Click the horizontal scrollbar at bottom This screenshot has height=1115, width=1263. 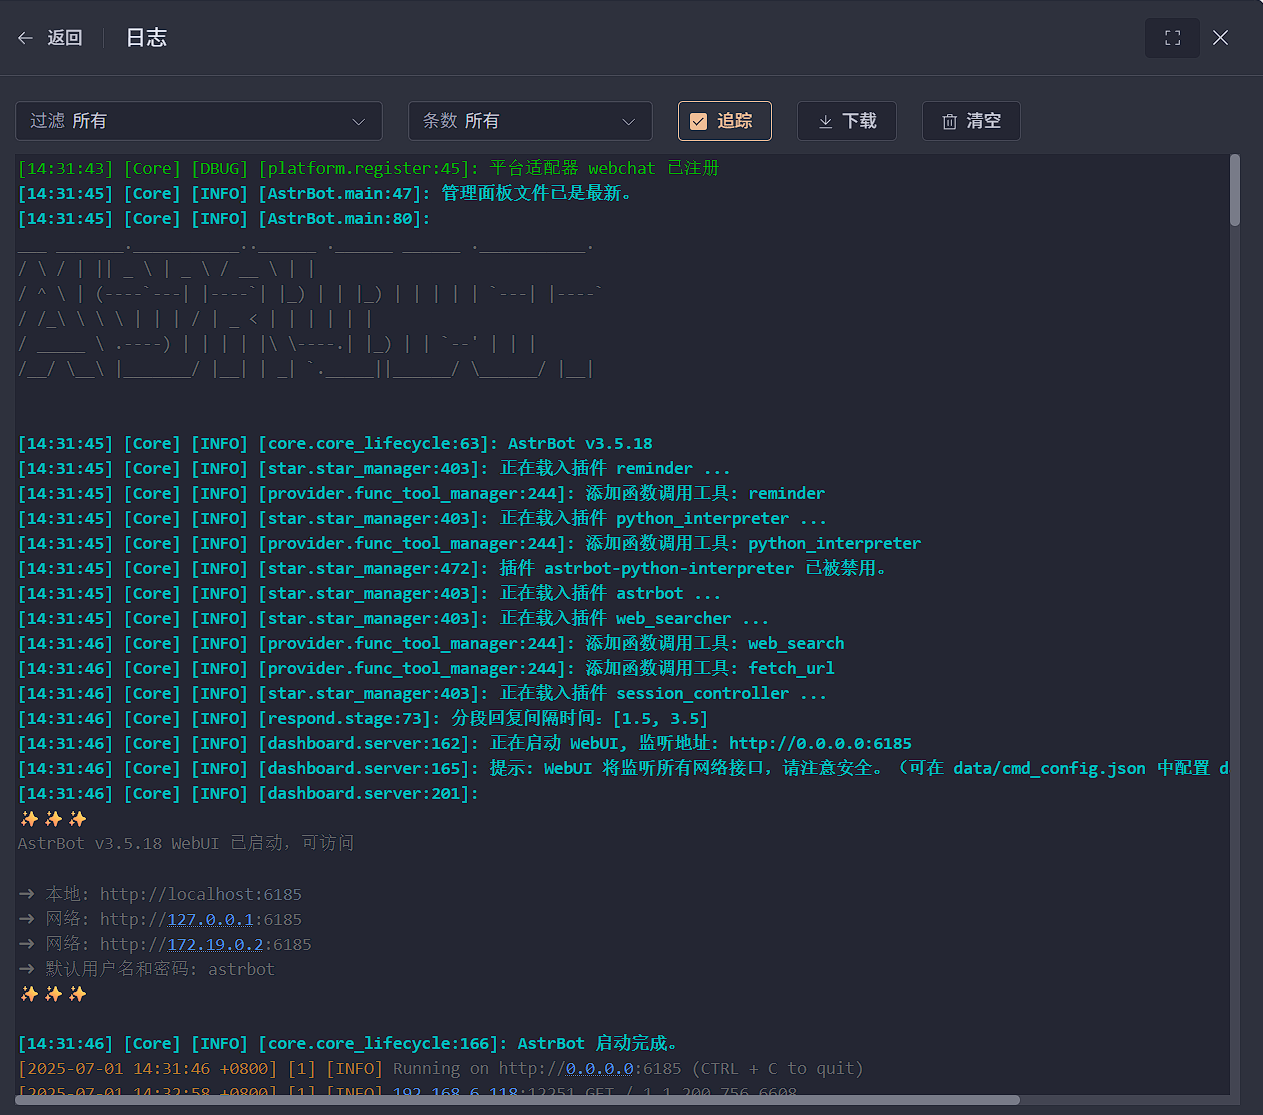(518, 1100)
